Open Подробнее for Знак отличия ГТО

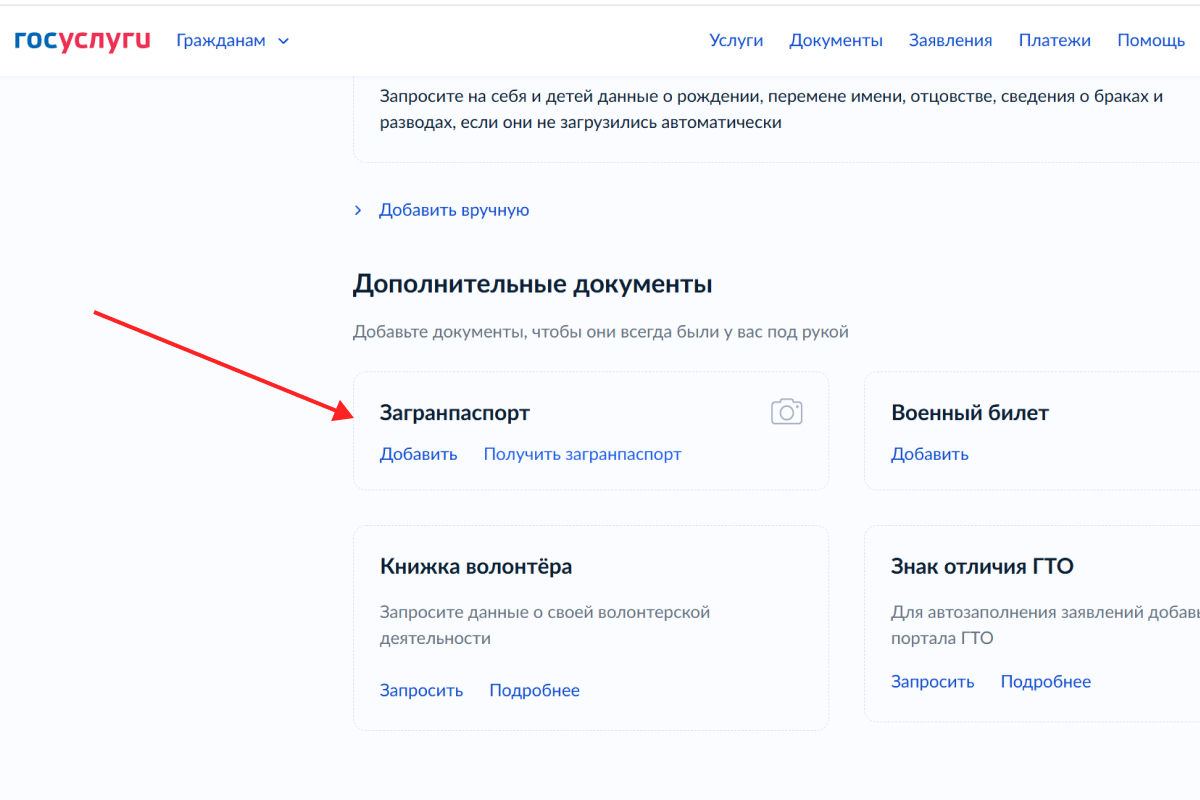(x=1045, y=682)
